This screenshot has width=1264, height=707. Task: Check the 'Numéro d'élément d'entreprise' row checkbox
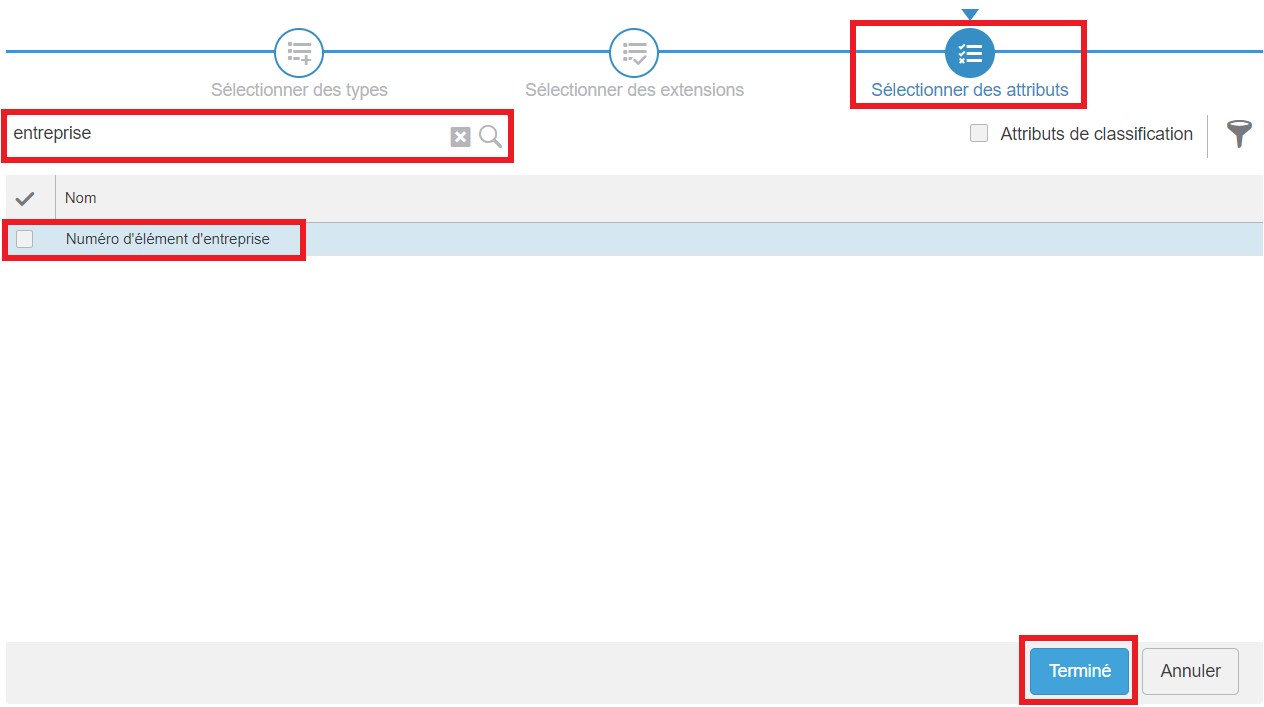[x=25, y=239]
